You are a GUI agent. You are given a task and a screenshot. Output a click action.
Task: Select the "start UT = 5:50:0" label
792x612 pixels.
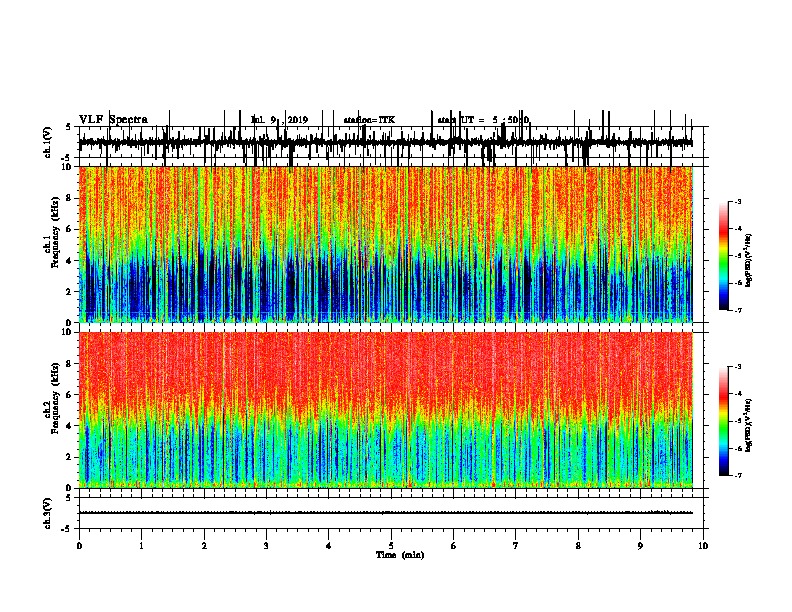point(483,120)
